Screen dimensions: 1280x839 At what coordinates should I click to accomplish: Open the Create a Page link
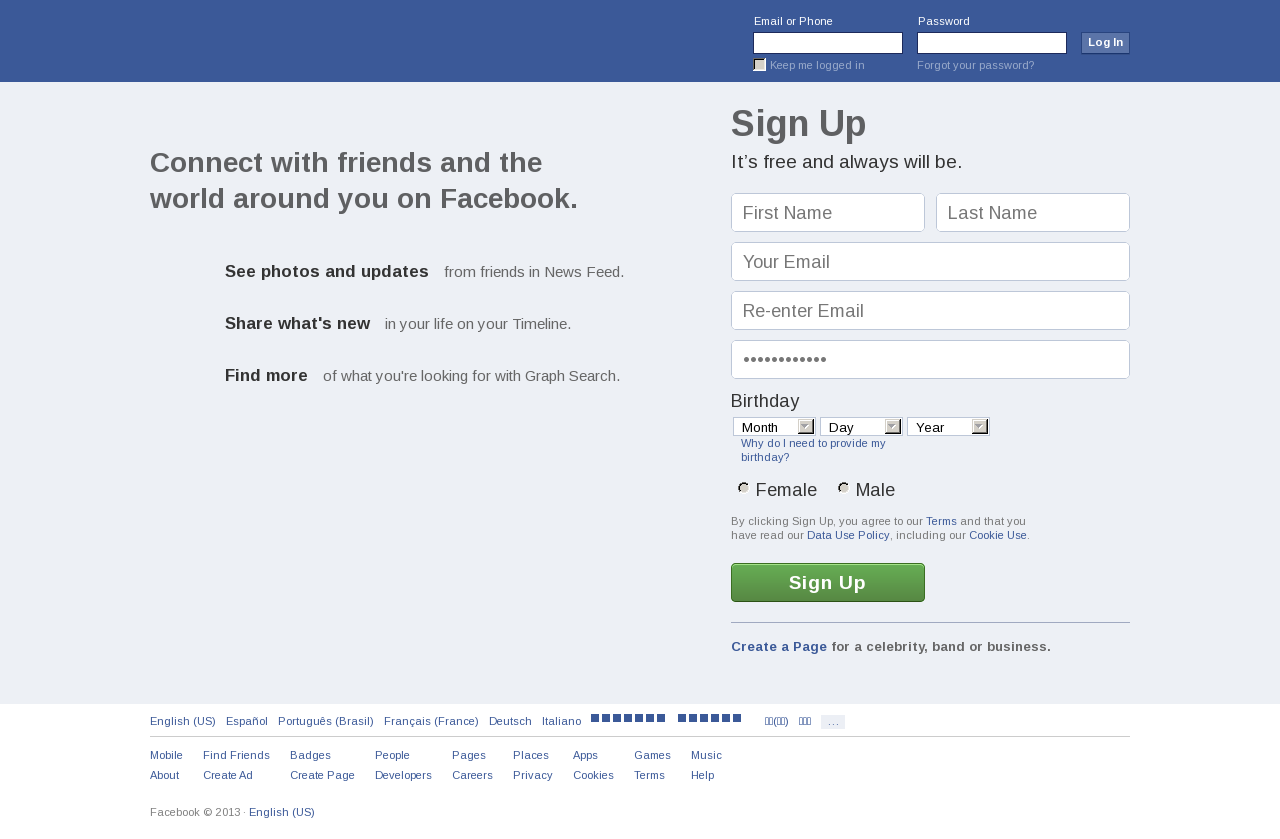coord(779,647)
